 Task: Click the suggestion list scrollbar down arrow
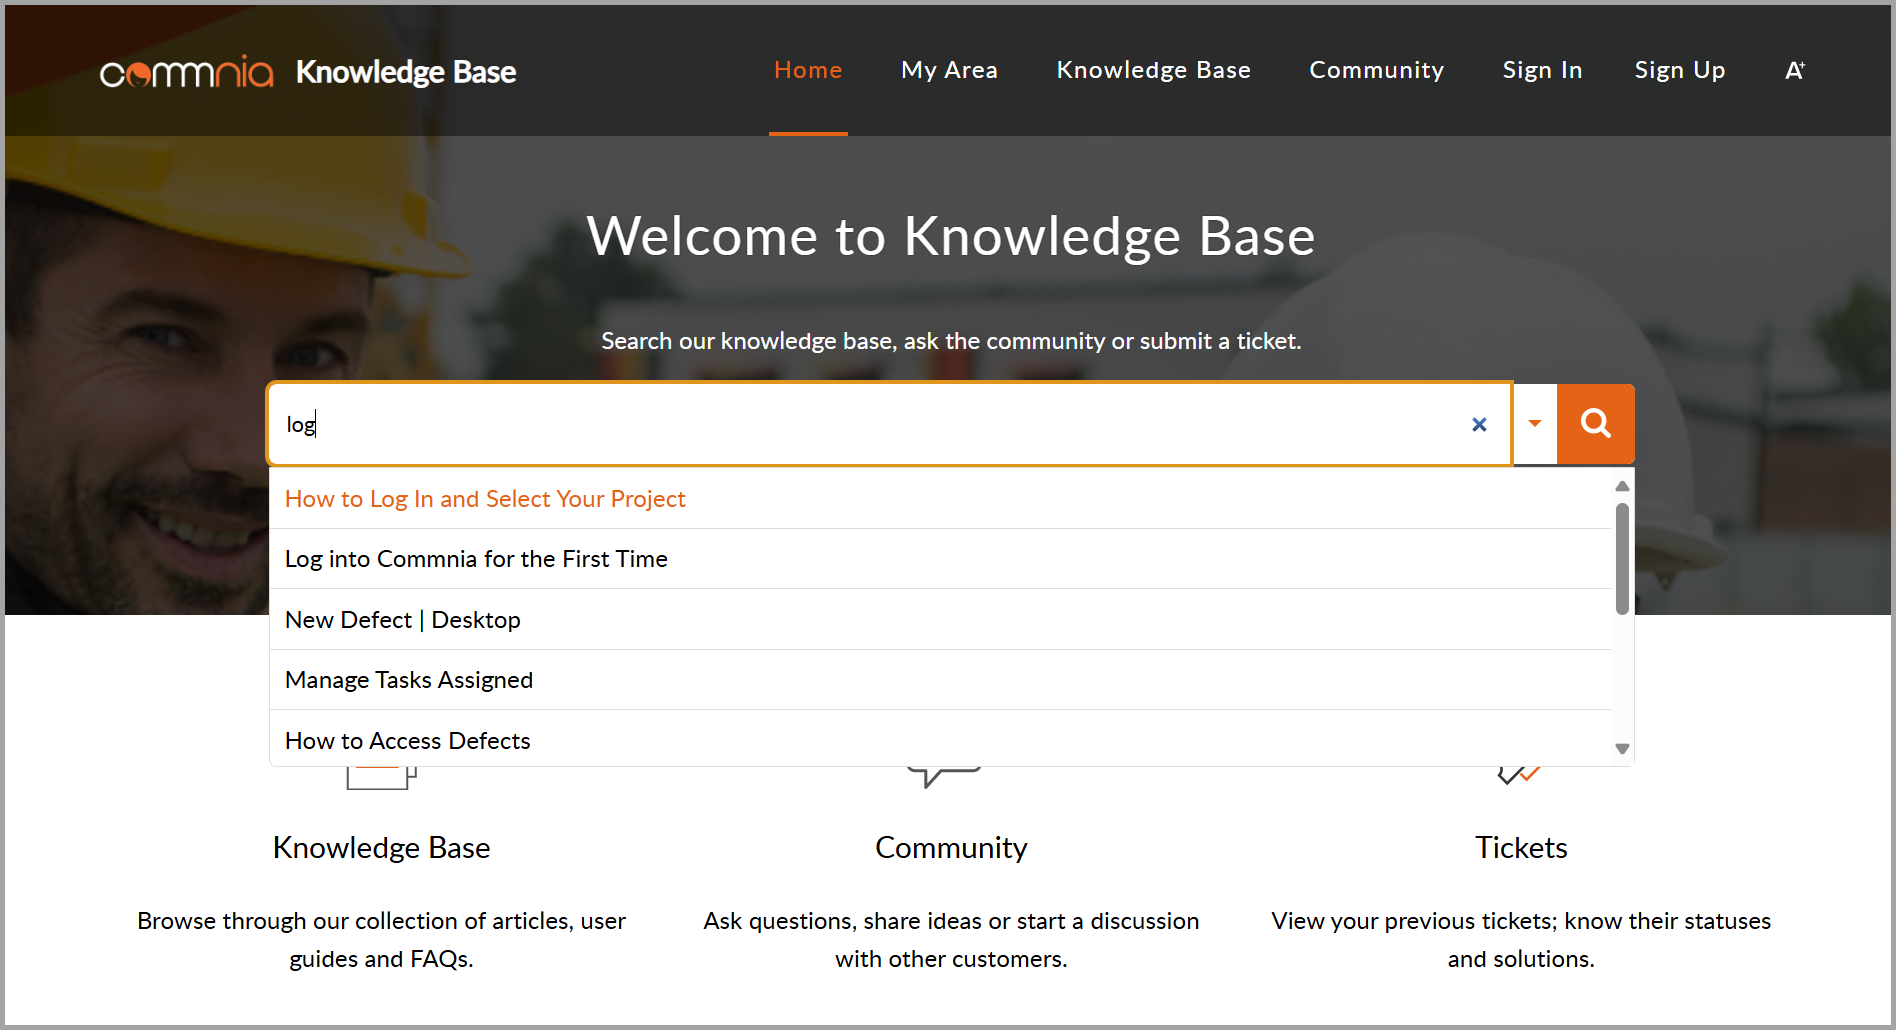[x=1622, y=749]
